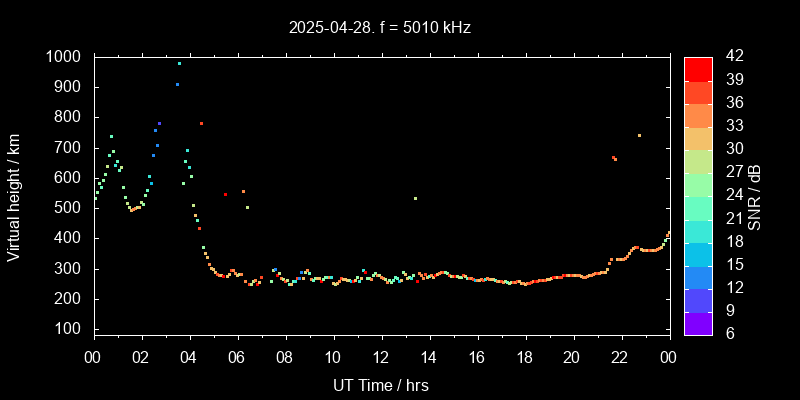The width and height of the screenshot is (800, 400).
Task: Select the blue colorbar band between 12 and 15
Action: pos(698,277)
